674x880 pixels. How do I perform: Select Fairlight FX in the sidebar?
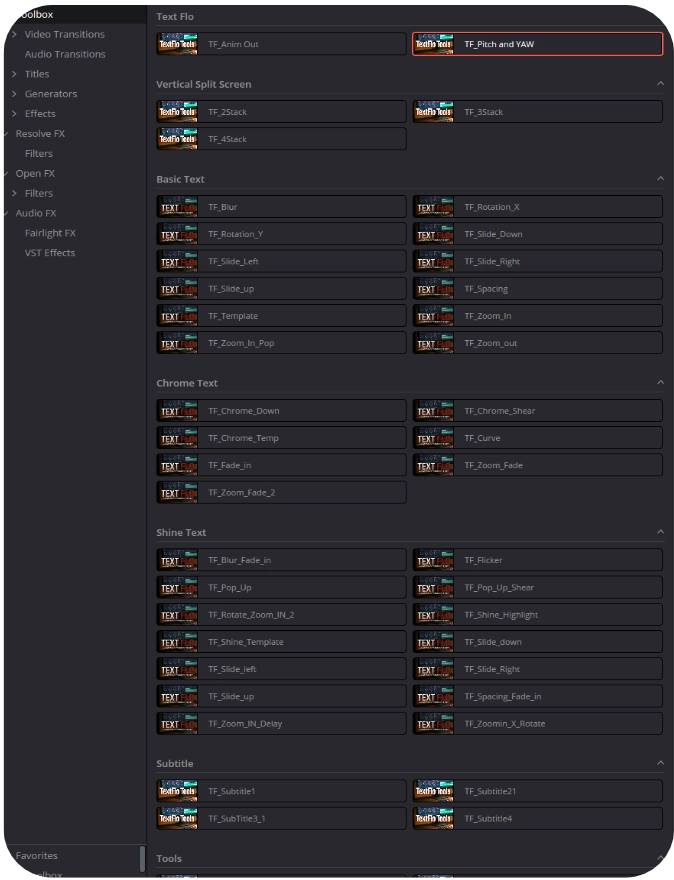click(x=50, y=233)
